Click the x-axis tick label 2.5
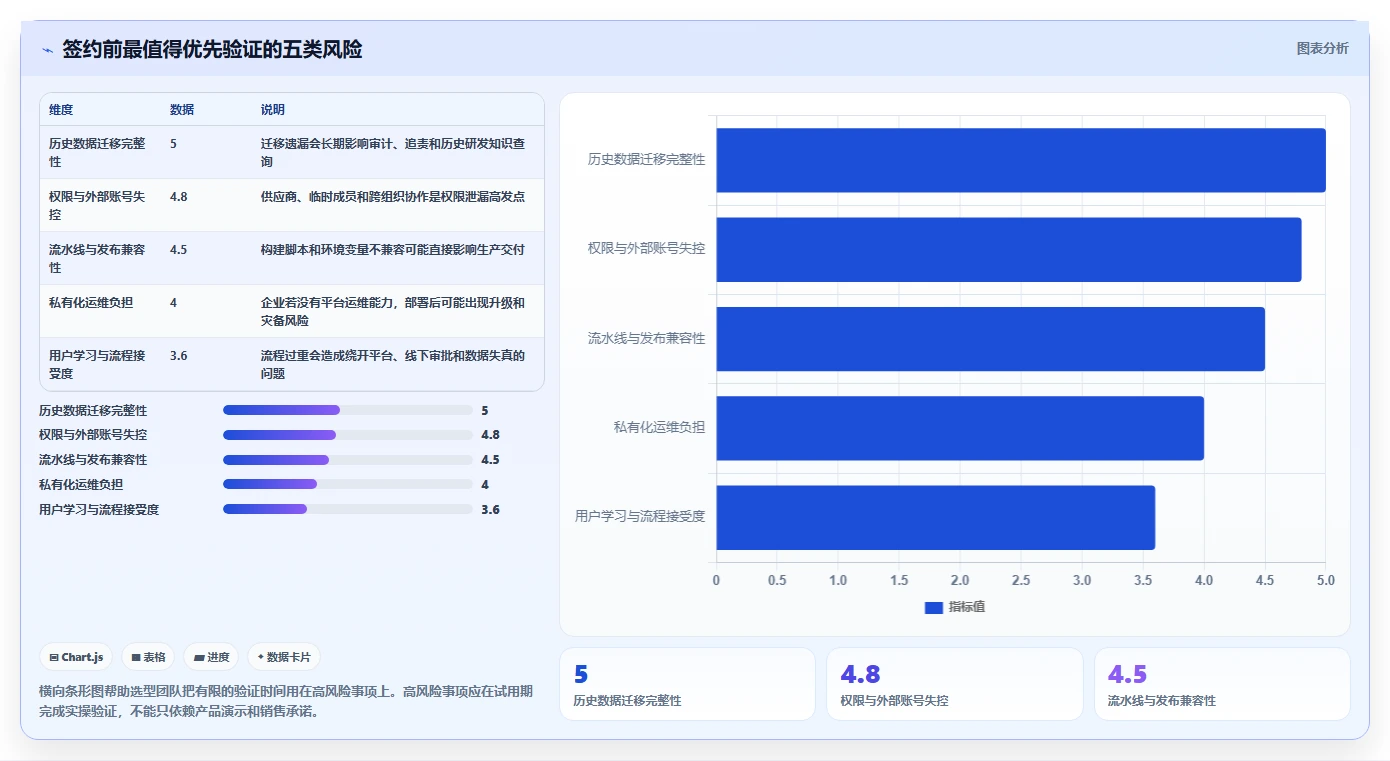1390x761 pixels. (x=1021, y=580)
